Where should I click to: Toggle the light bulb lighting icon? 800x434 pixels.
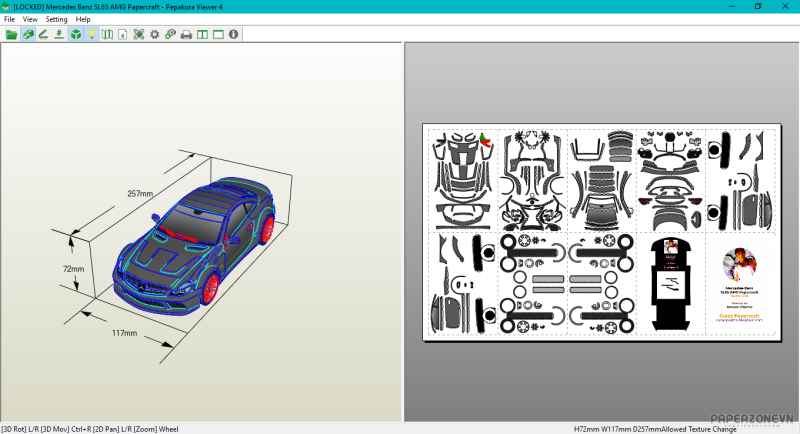(x=91, y=34)
